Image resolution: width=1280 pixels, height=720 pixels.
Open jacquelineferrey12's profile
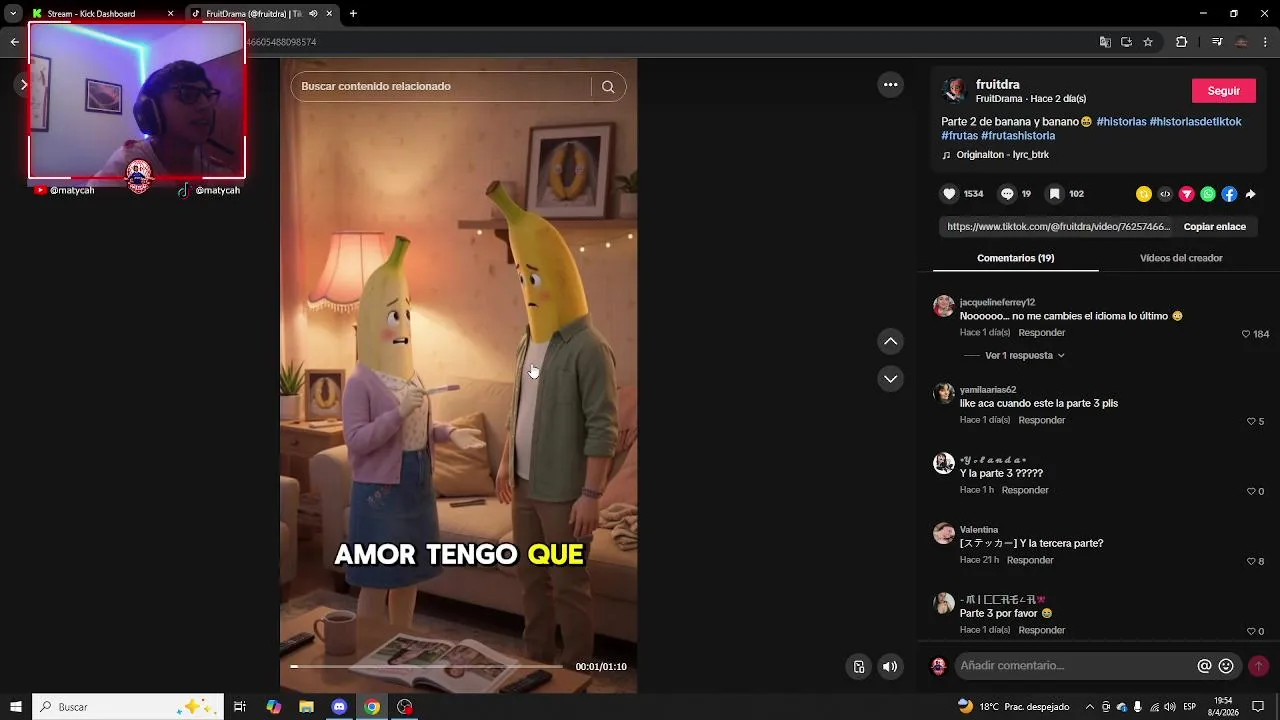point(997,302)
